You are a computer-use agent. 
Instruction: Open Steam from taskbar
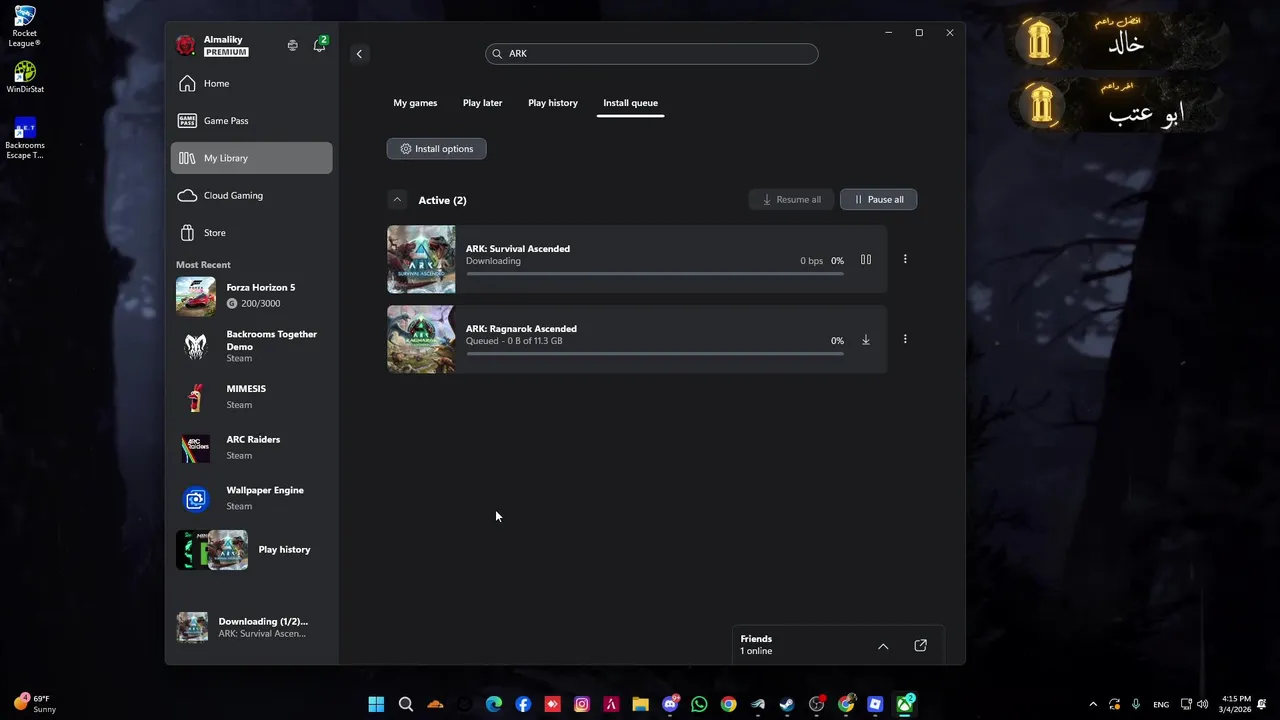click(x=787, y=704)
